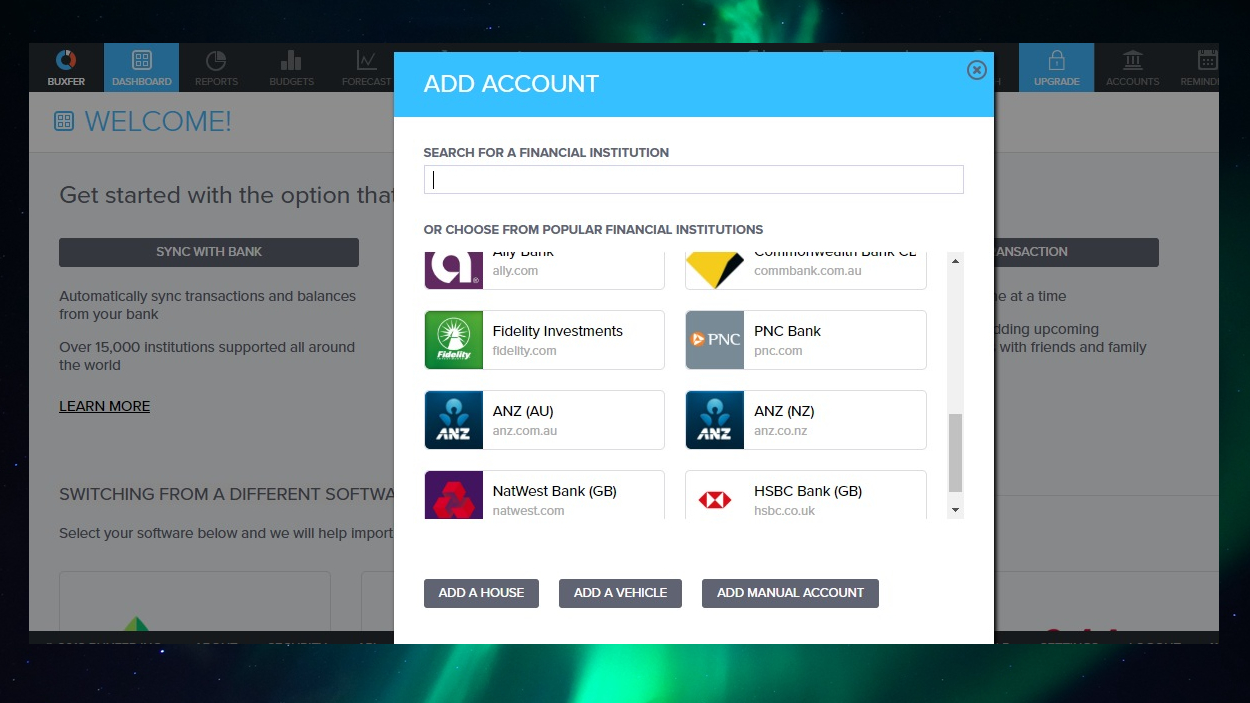Screen dimensions: 1250x703
Task: Click the grid icon beside the WELCOME! heading
Action: 64,122
